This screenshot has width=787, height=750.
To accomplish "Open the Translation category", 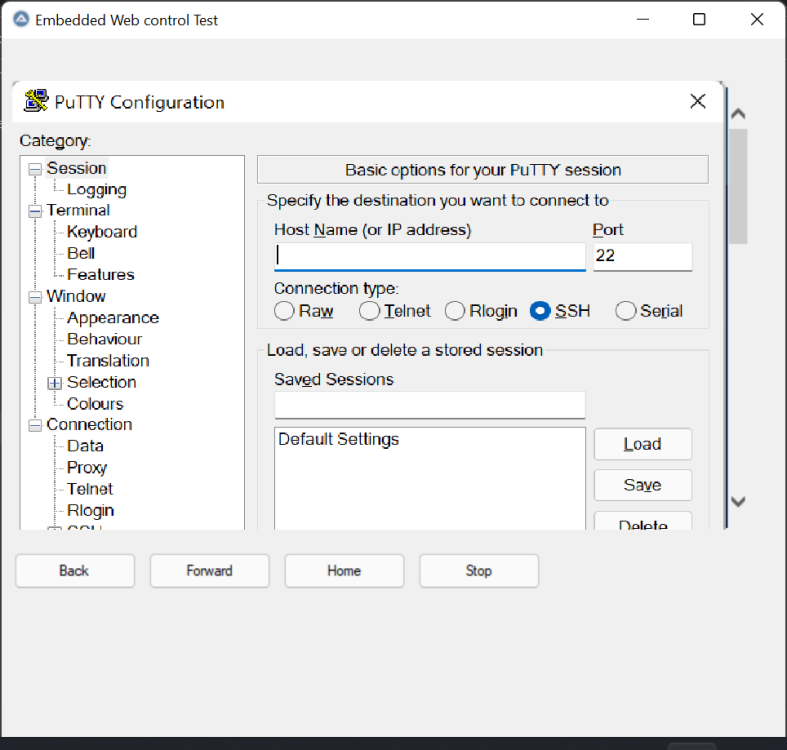I will 108,361.
